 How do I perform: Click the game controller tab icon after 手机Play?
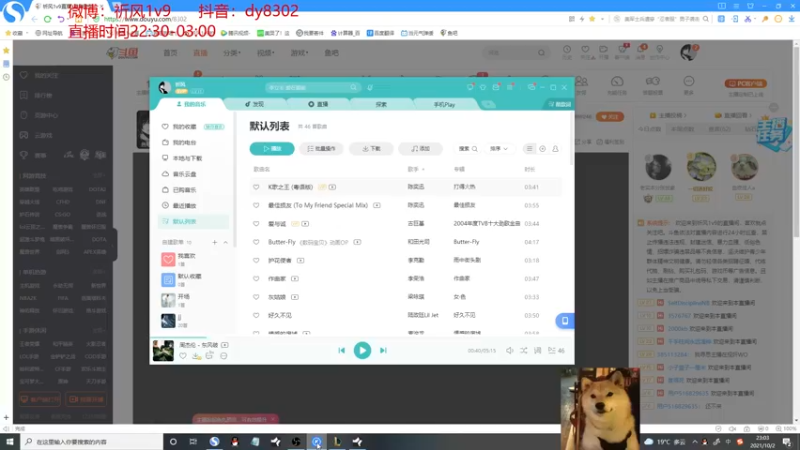[x=488, y=104]
